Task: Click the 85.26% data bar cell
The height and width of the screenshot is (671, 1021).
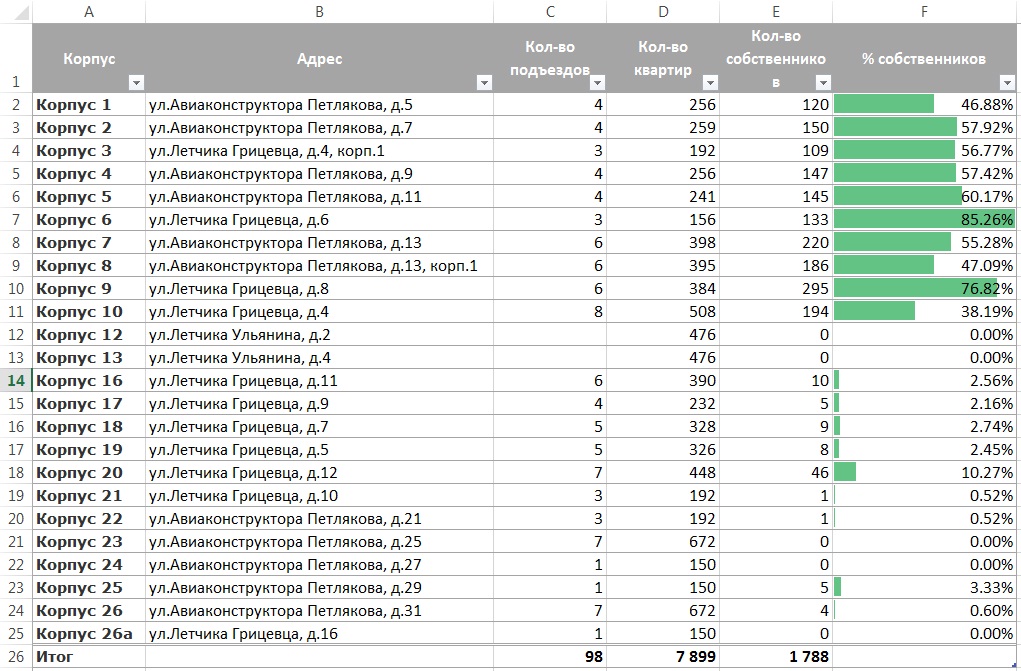Action: [x=924, y=220]
